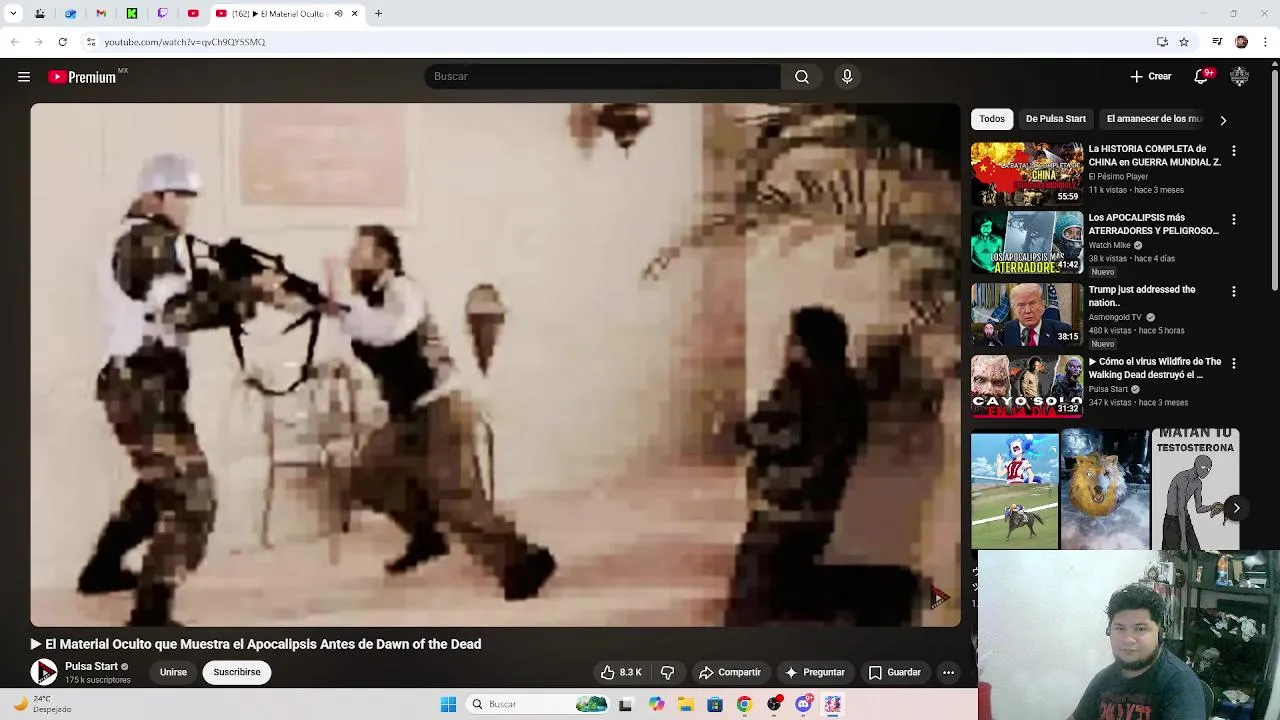Open the Windows Start menu

449,704
